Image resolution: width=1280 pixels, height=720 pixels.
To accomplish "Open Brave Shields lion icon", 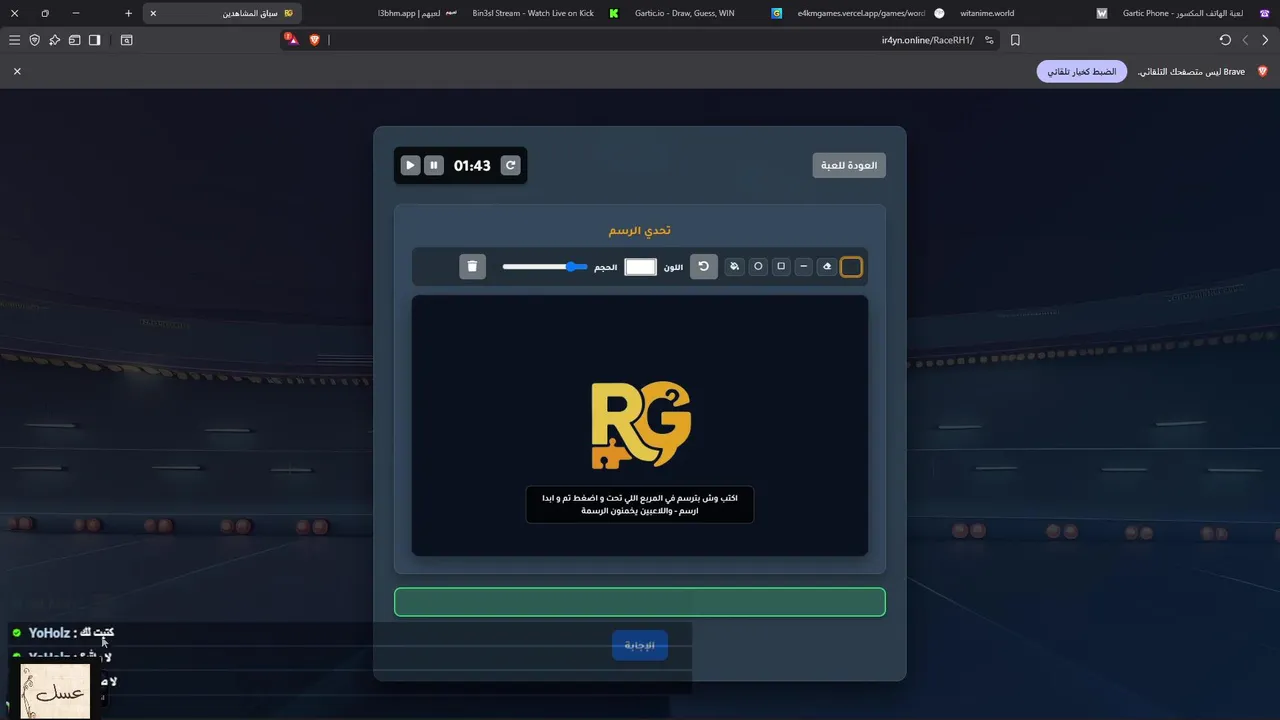I will click(314, 40).
